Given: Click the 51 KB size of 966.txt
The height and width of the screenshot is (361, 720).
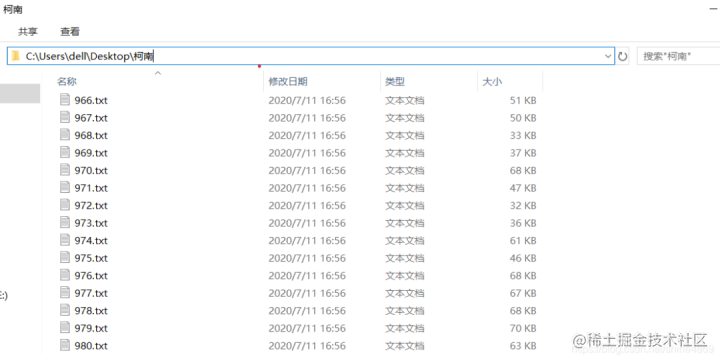Looking at the screenshot, I should 523,100.
